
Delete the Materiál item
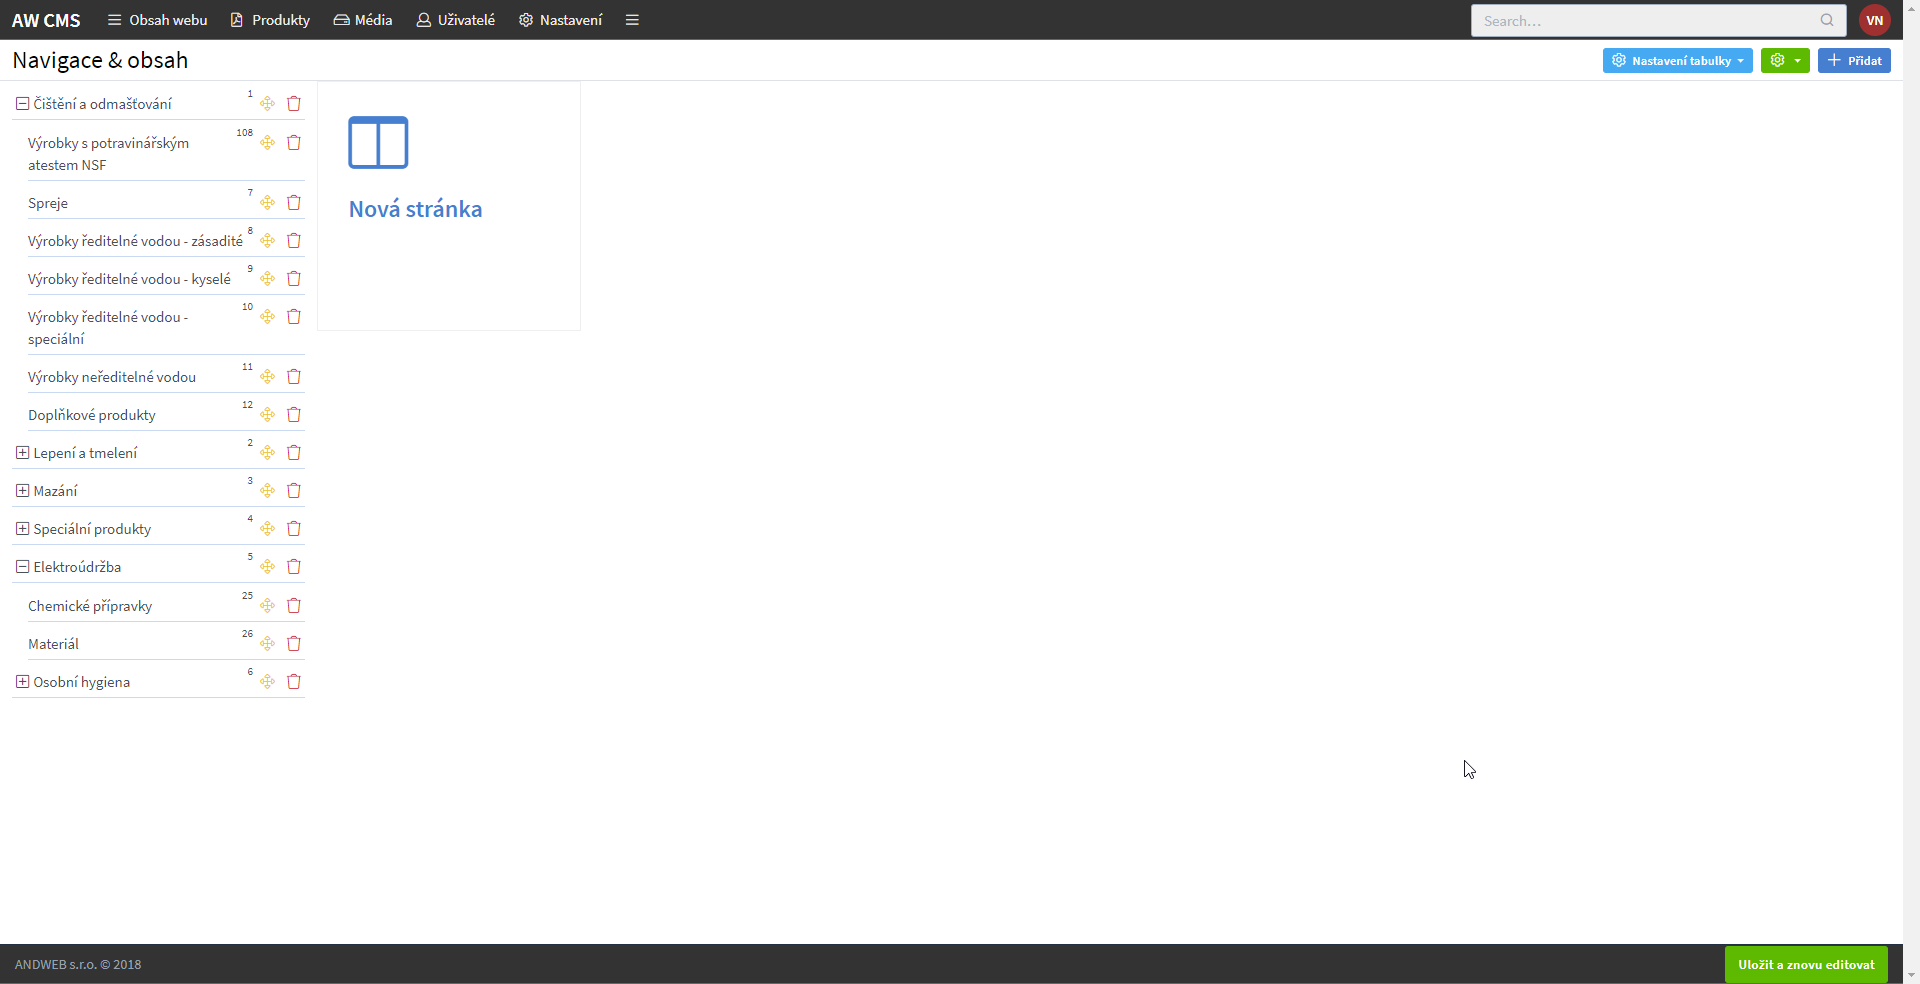point(294,643)
